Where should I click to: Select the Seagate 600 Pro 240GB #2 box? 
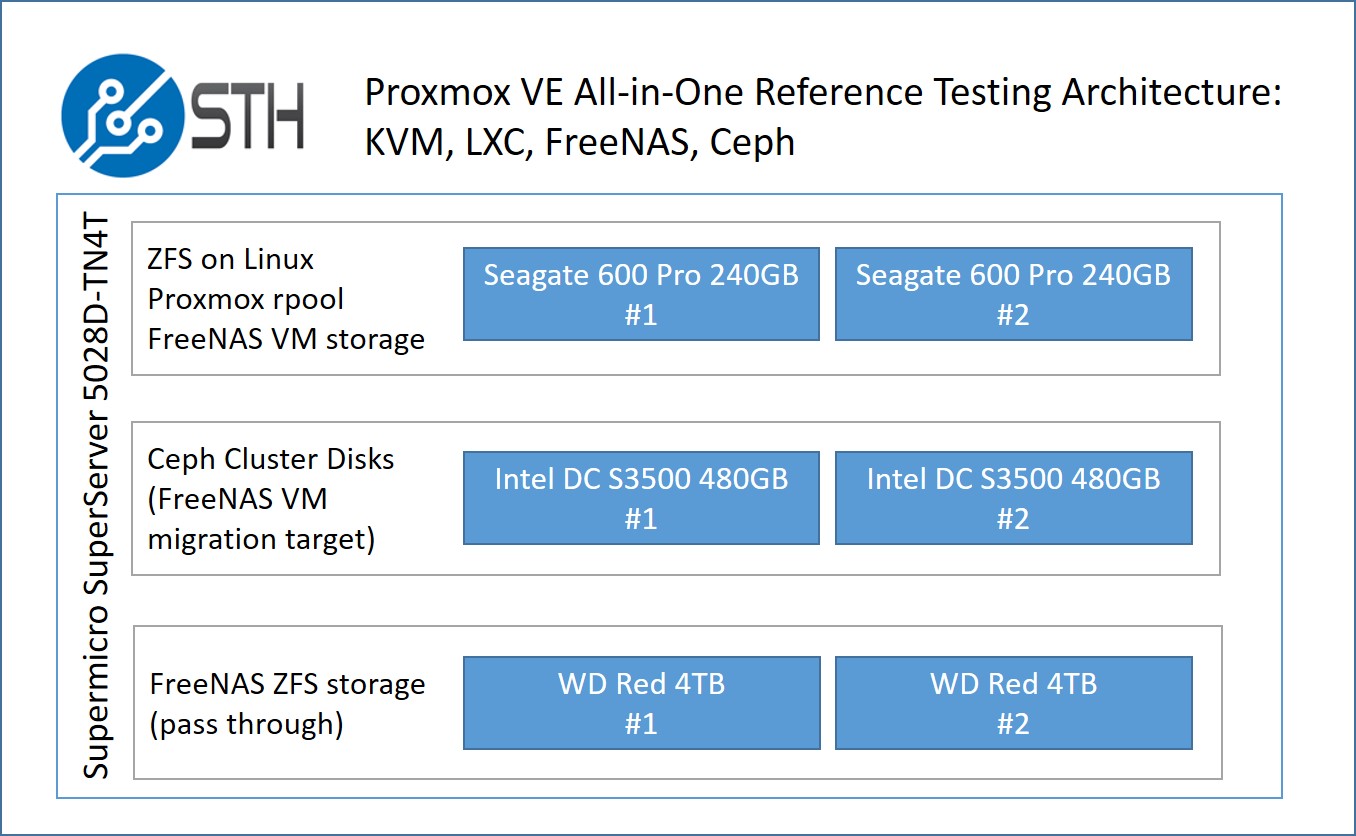(x=1013, y=294)
